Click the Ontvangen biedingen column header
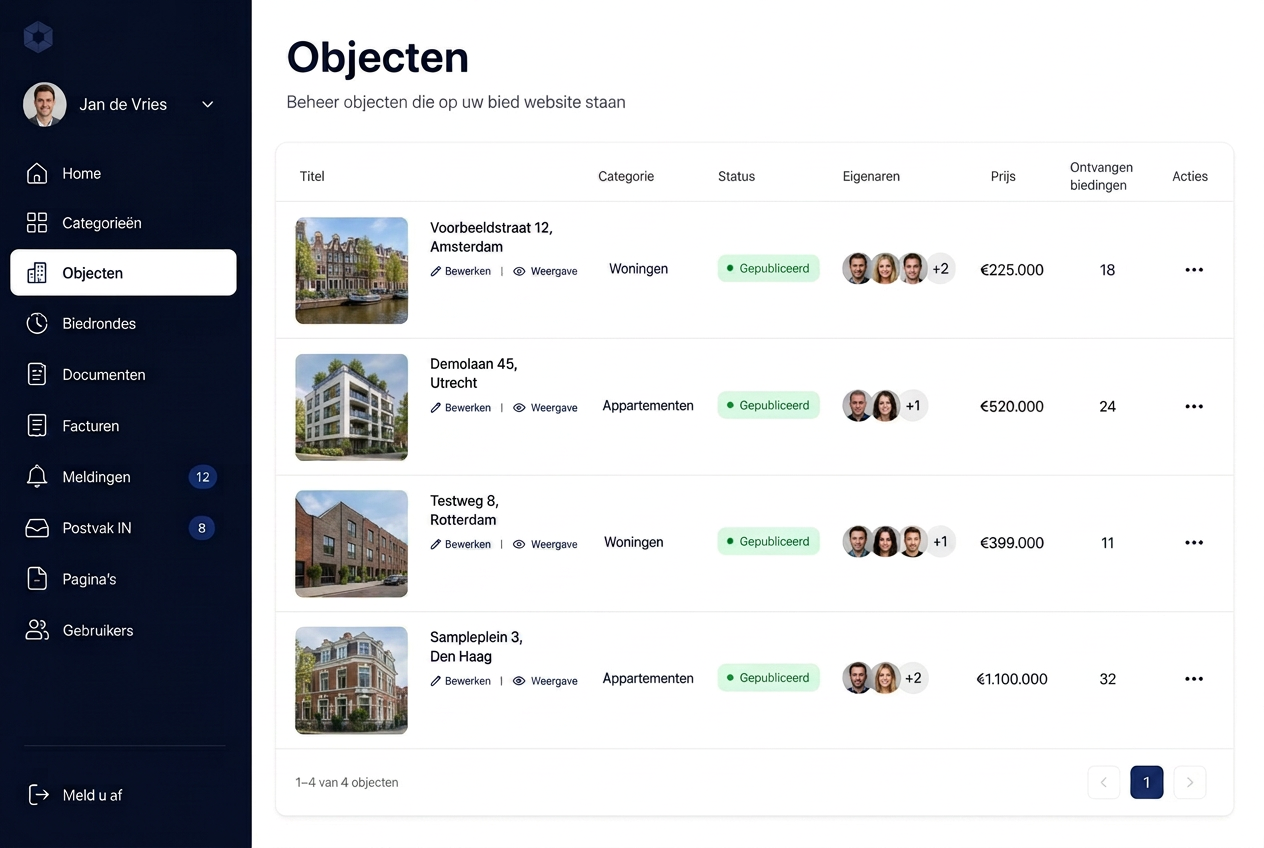The height and width of the screenshot is (848, 1264). click(x=1101, y=176)
